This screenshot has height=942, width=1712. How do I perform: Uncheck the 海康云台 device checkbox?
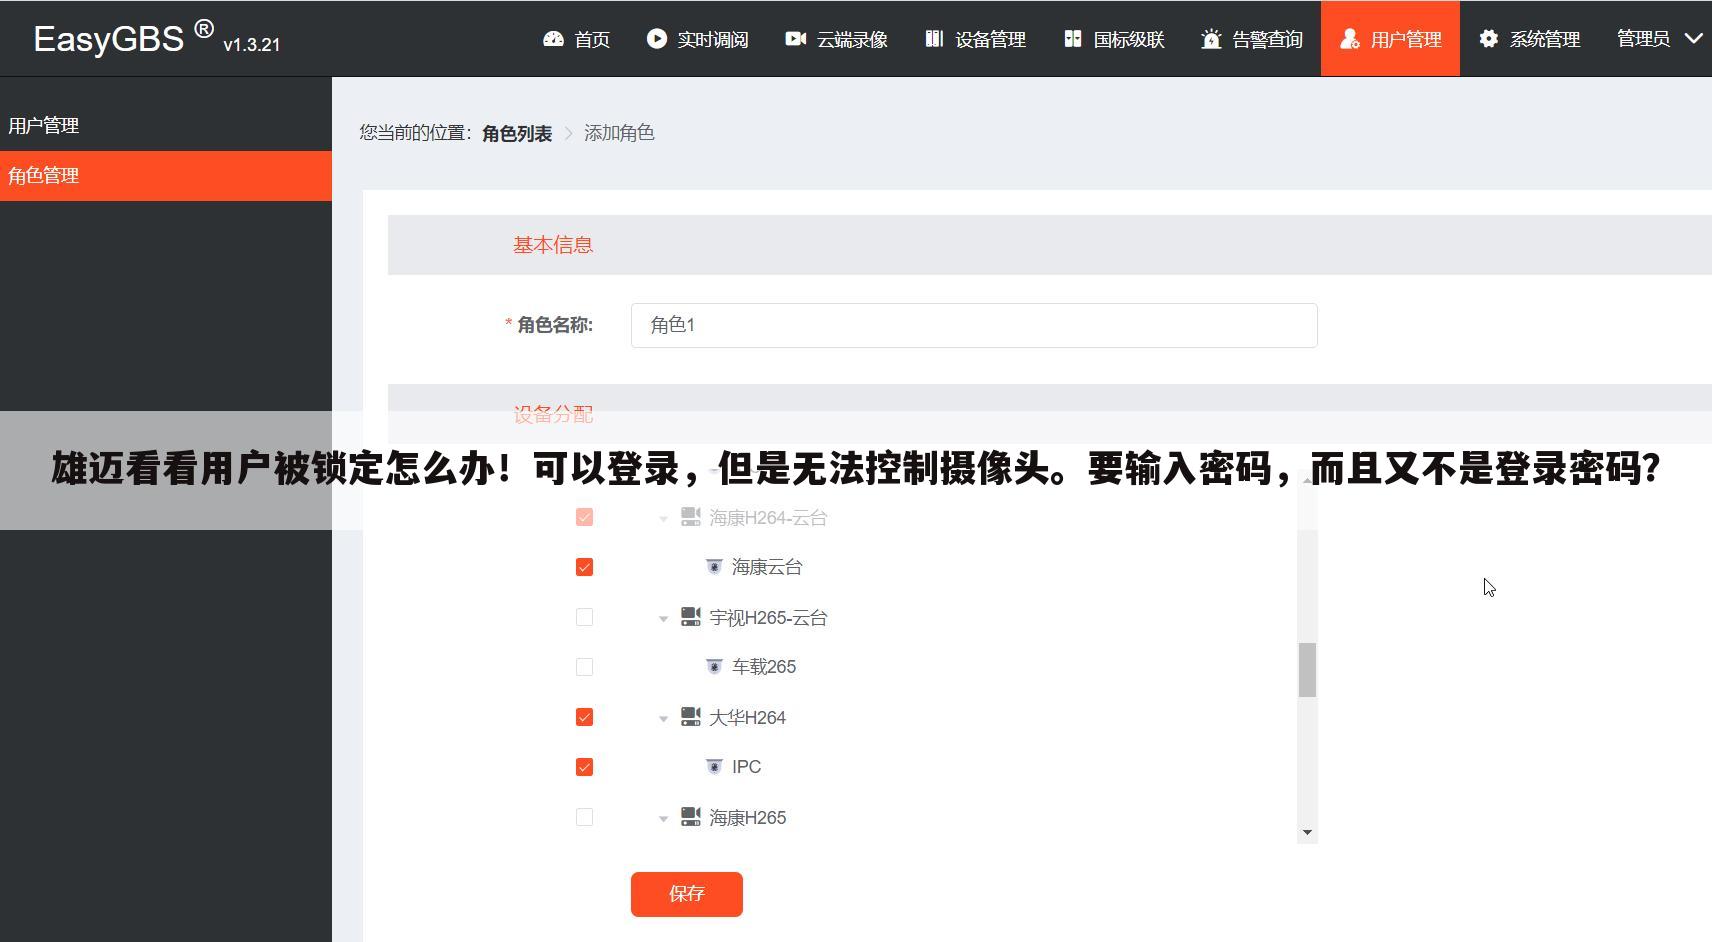584,566
